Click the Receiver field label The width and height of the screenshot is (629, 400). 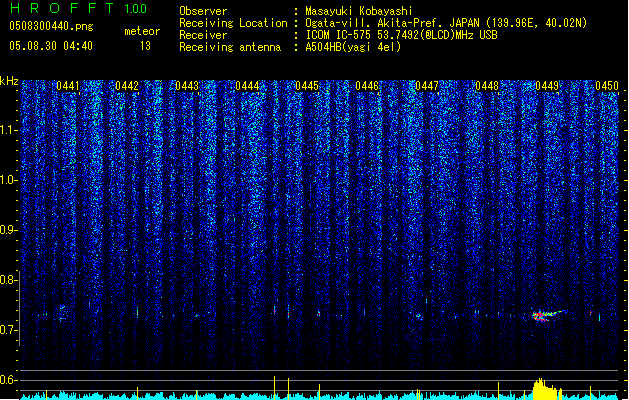pyautogui.click(x=203, y=35)
